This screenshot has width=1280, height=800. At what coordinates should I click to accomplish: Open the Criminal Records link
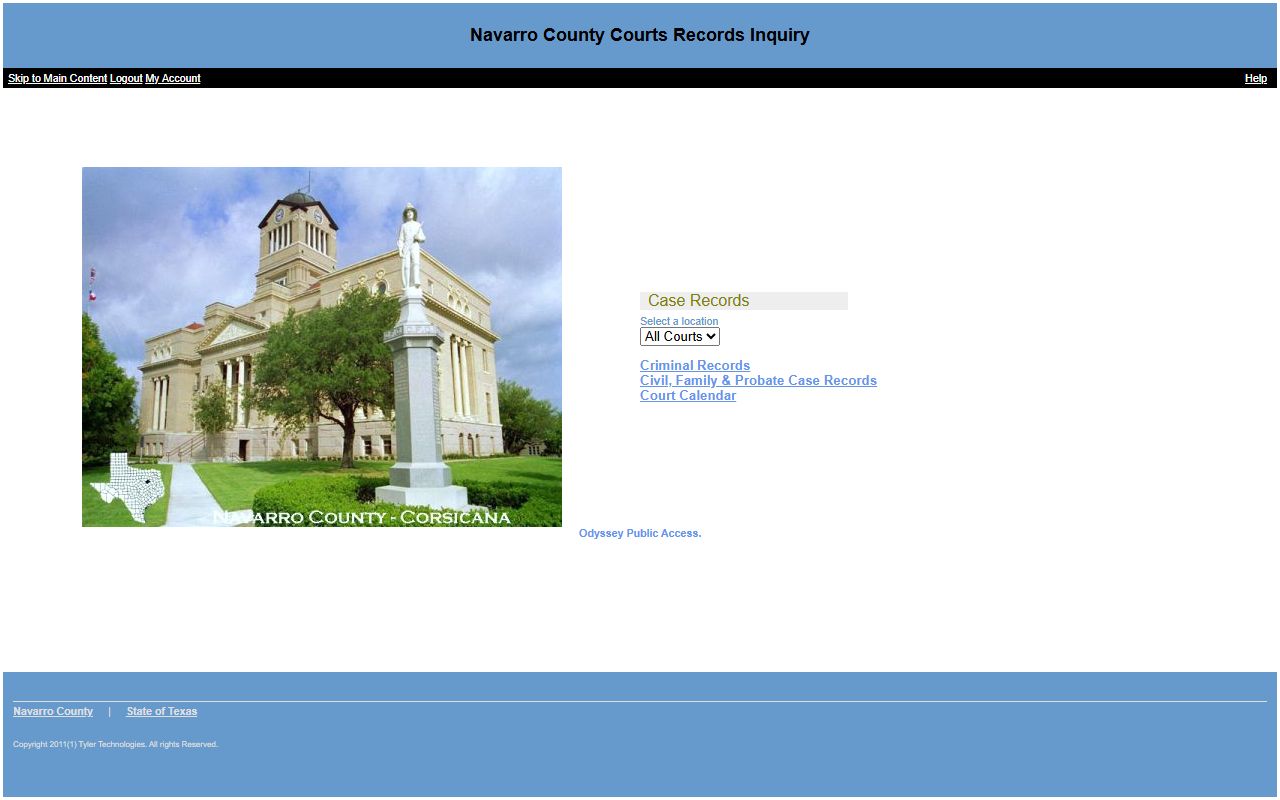pyautogui.click(x=695, y=366)
